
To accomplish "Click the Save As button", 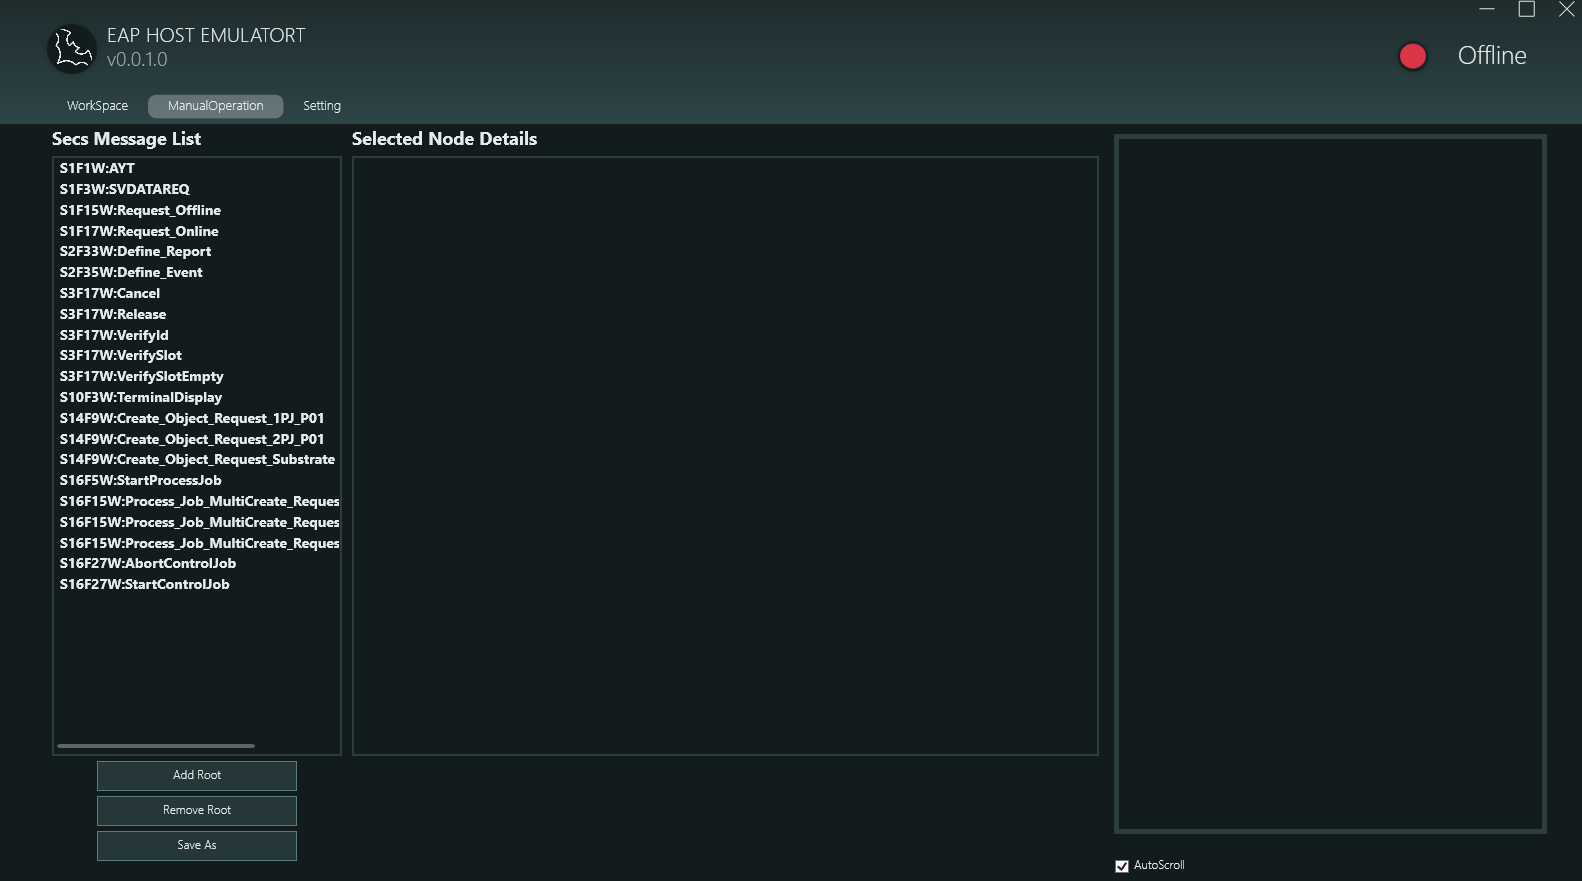I will point(197,845).
